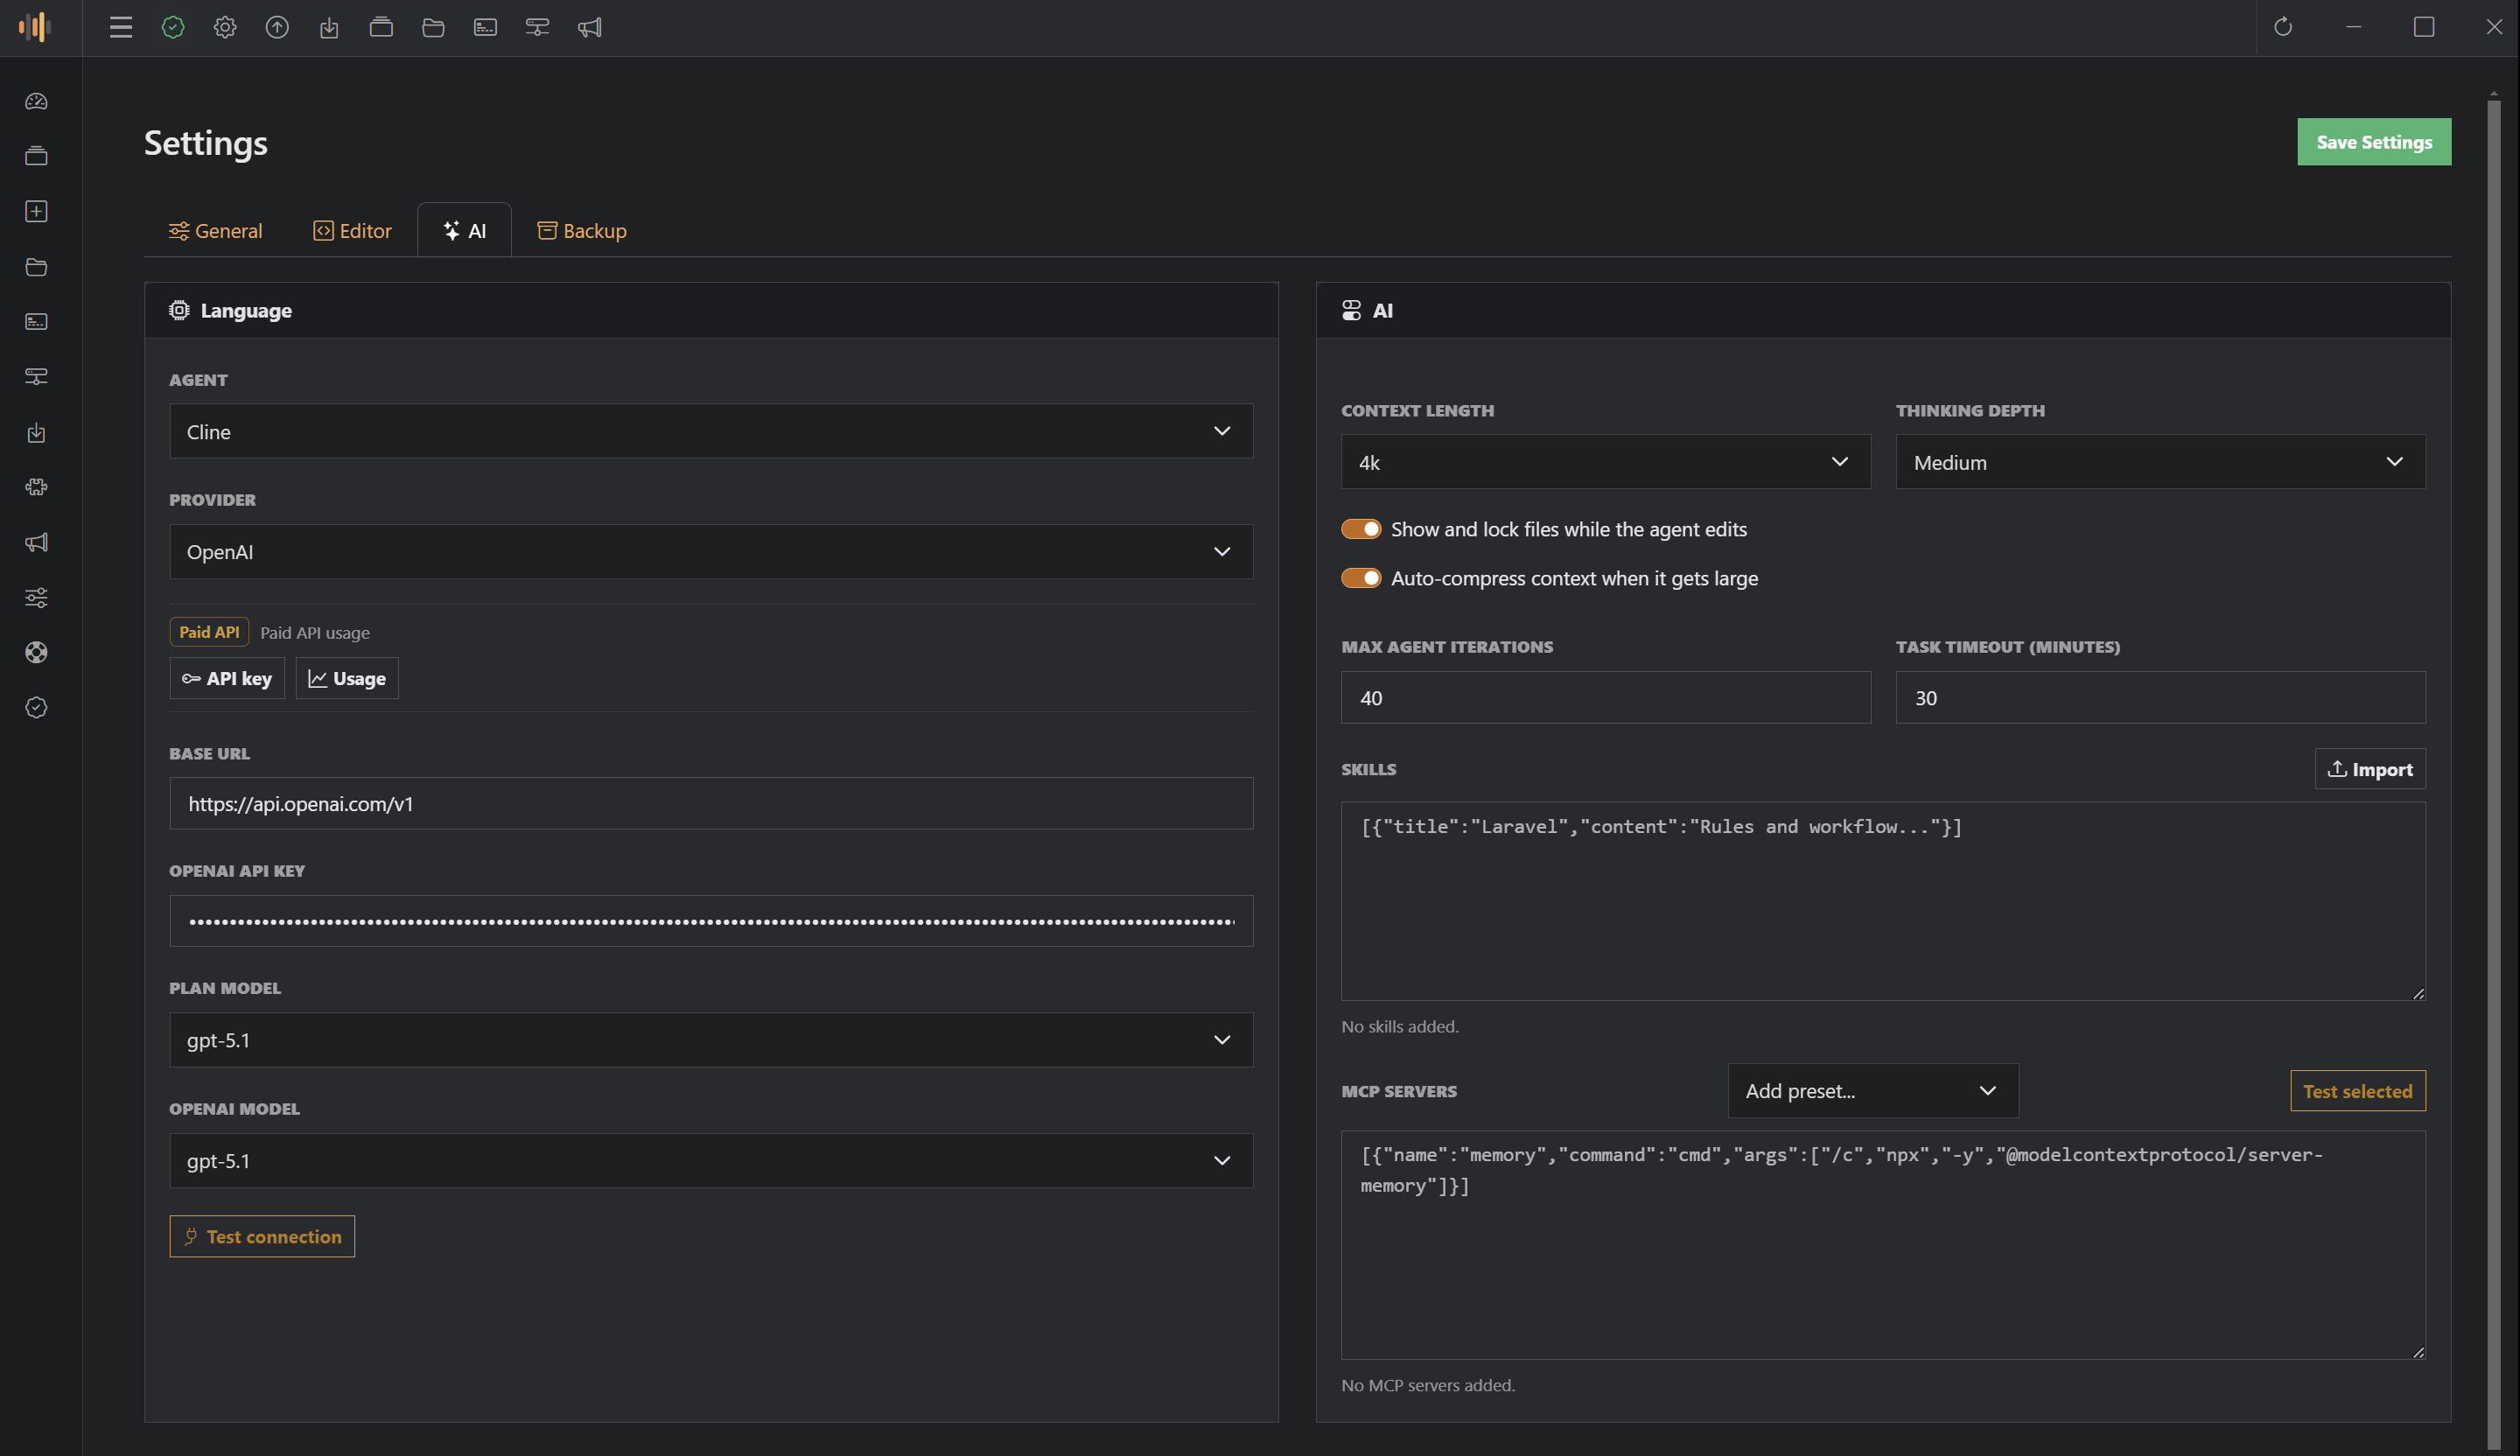Switch to the Backup settings tab
Image resolution: width=2520 pixels, height=1456 pixels.
pyautogui.click(x=582, y=230)
